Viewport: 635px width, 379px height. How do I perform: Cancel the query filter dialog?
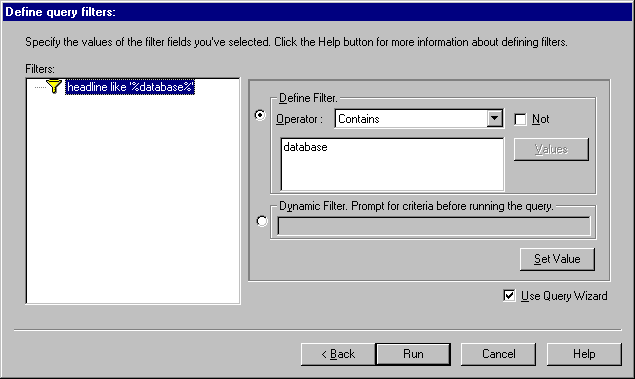tap(498, 354)
